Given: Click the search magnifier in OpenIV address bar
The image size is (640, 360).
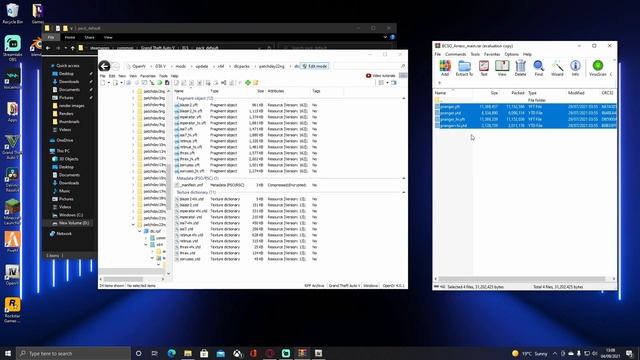Looking at the screenshot, I should coord(402,66).
